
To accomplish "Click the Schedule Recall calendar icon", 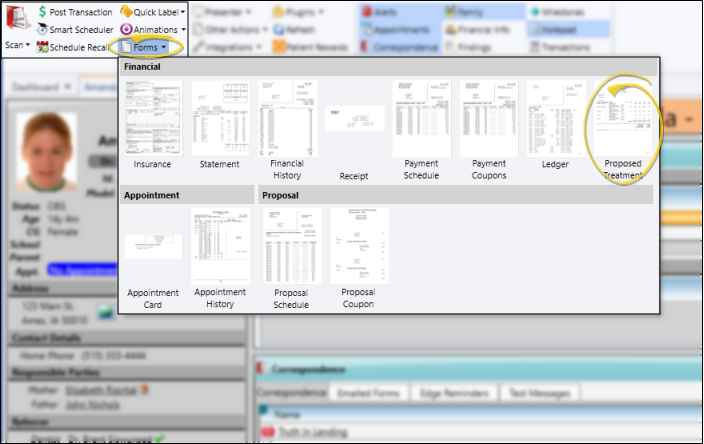I will click(x=42, y=47).
